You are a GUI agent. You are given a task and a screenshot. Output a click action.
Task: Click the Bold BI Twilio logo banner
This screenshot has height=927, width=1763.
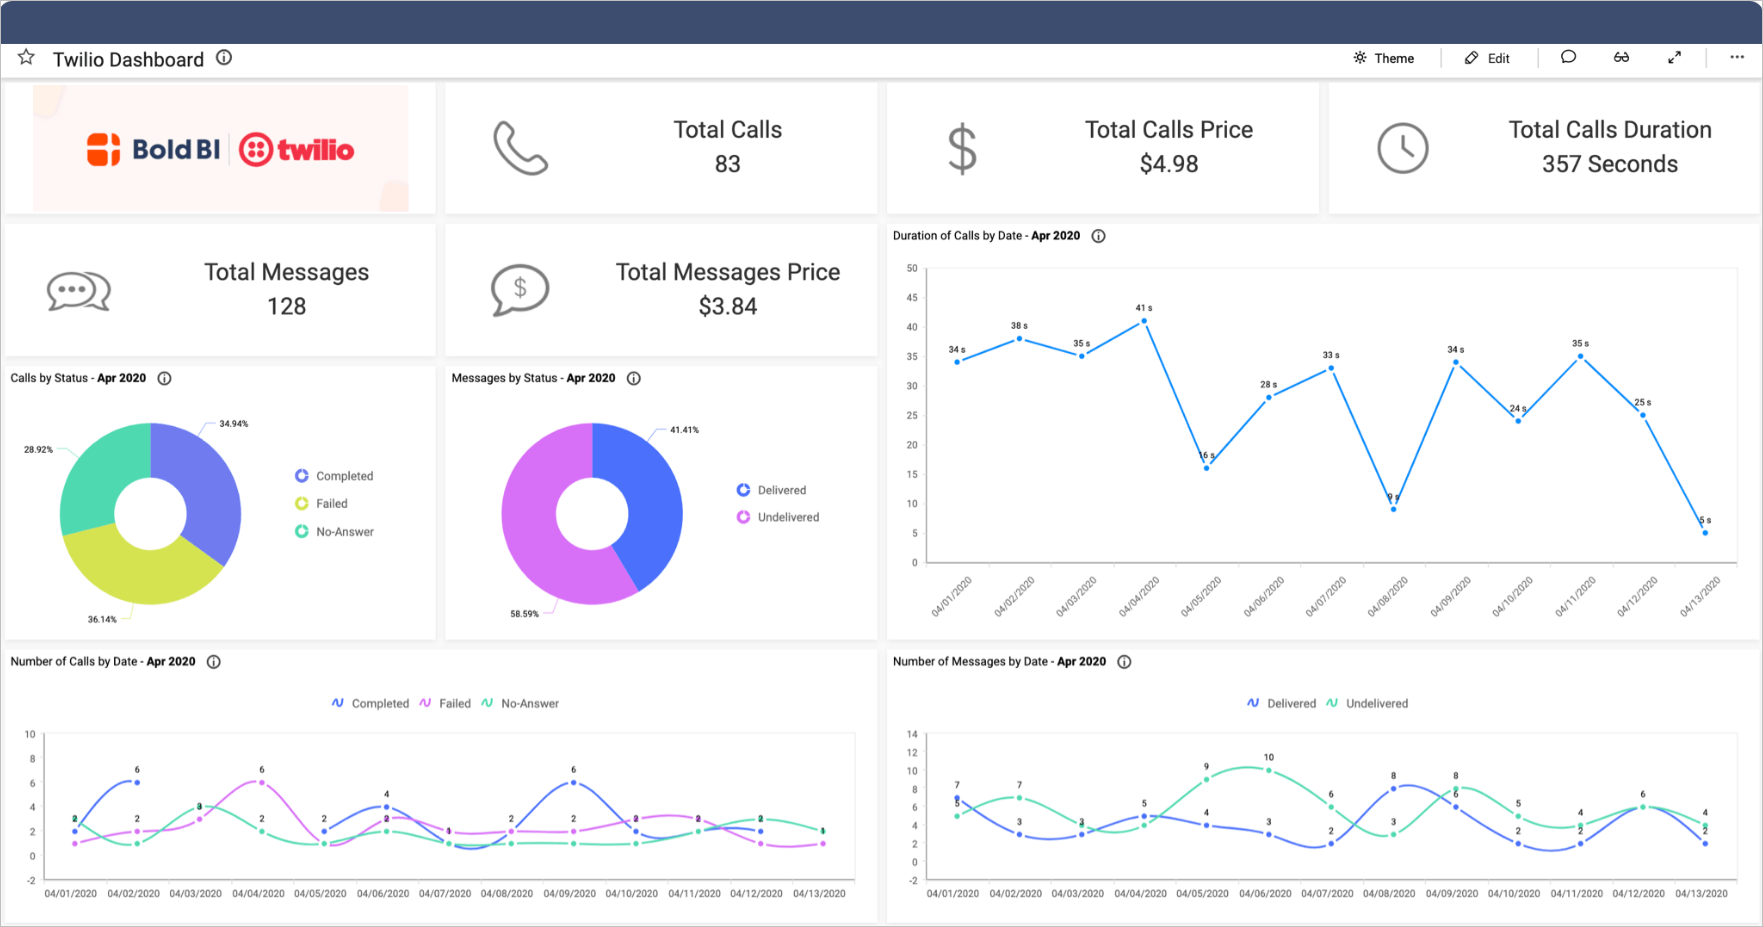click(x=221, y=148)
